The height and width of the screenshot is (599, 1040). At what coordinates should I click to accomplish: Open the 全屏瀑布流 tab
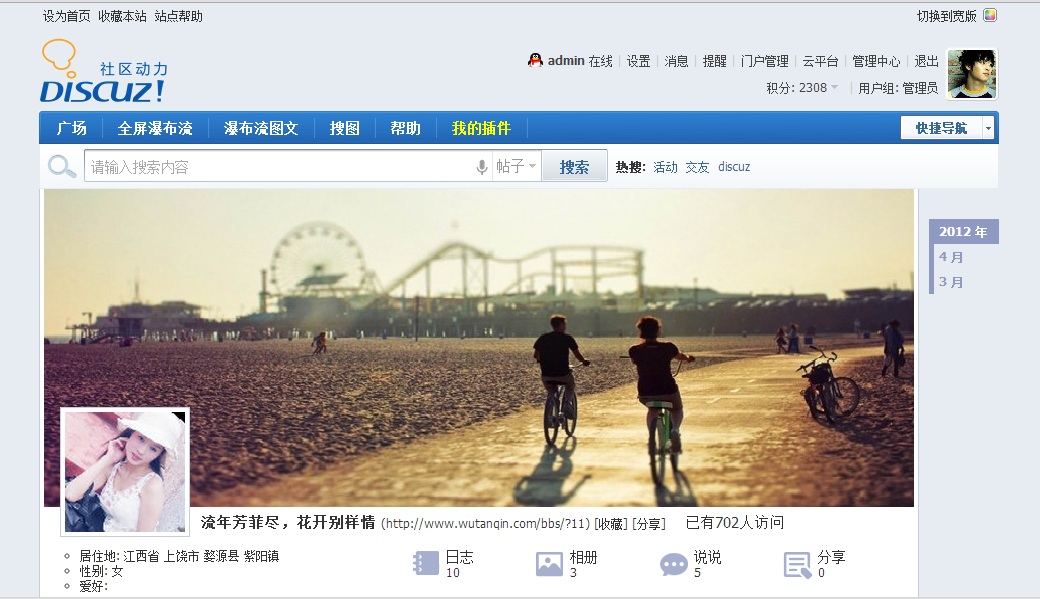(x=155, y=128)
